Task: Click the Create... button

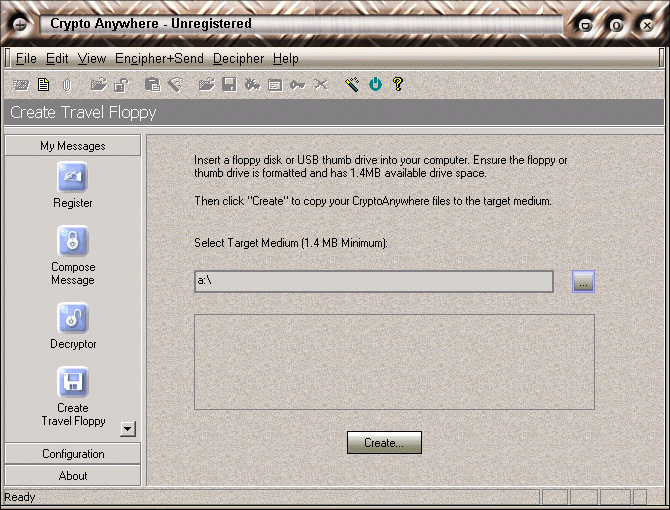Action: click(x=384, y=443)
